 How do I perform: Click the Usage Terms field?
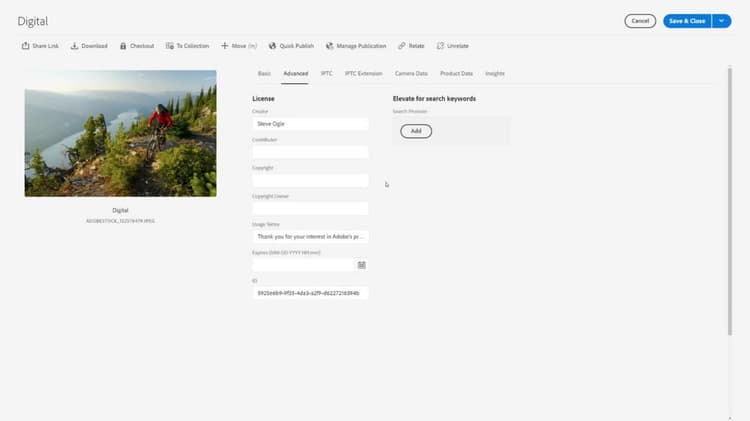[310, 237]
